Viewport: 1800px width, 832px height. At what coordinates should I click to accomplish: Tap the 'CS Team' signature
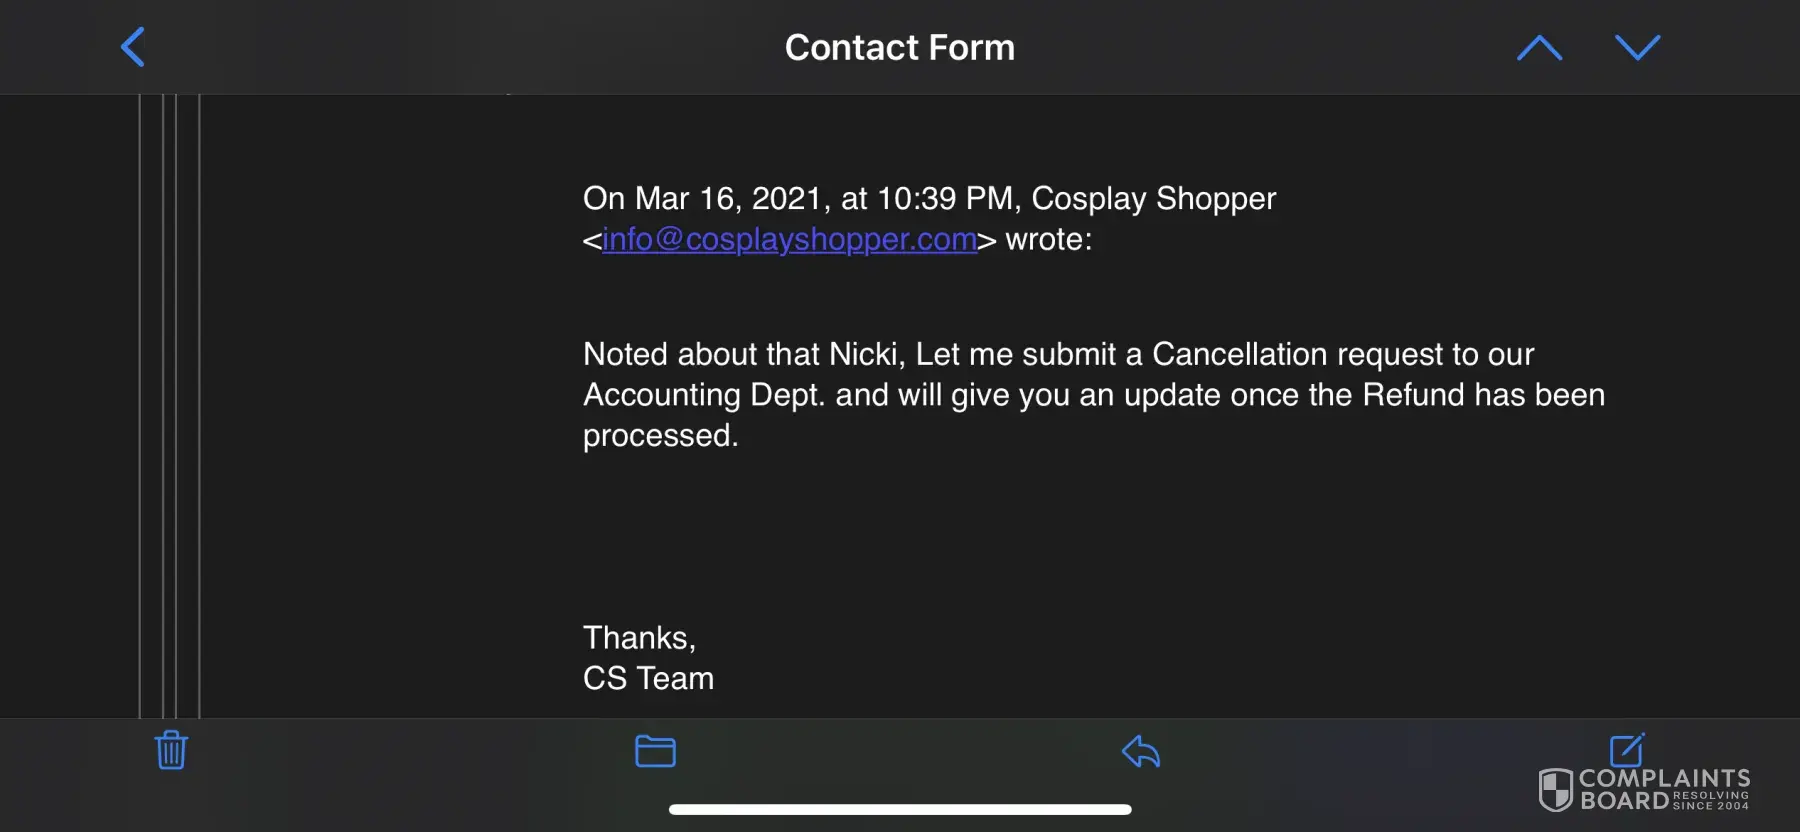click(648, 679)
